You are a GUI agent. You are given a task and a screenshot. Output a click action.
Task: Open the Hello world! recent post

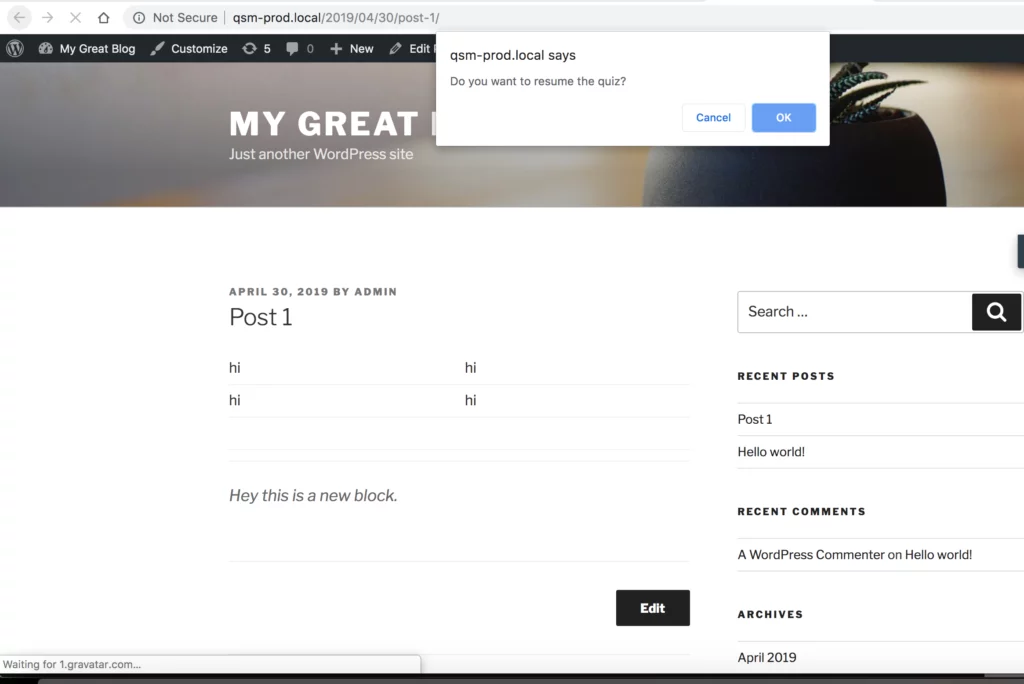tap(771, 451)
